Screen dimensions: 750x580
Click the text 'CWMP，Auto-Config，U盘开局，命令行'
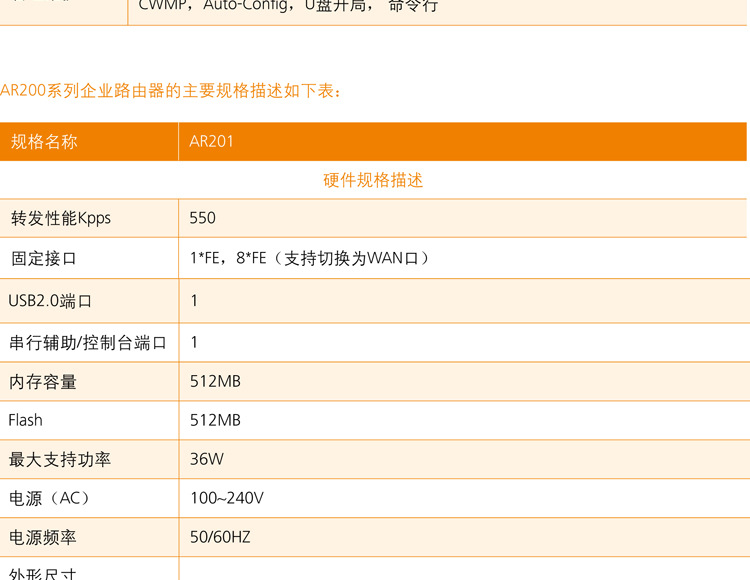(288, 6)
